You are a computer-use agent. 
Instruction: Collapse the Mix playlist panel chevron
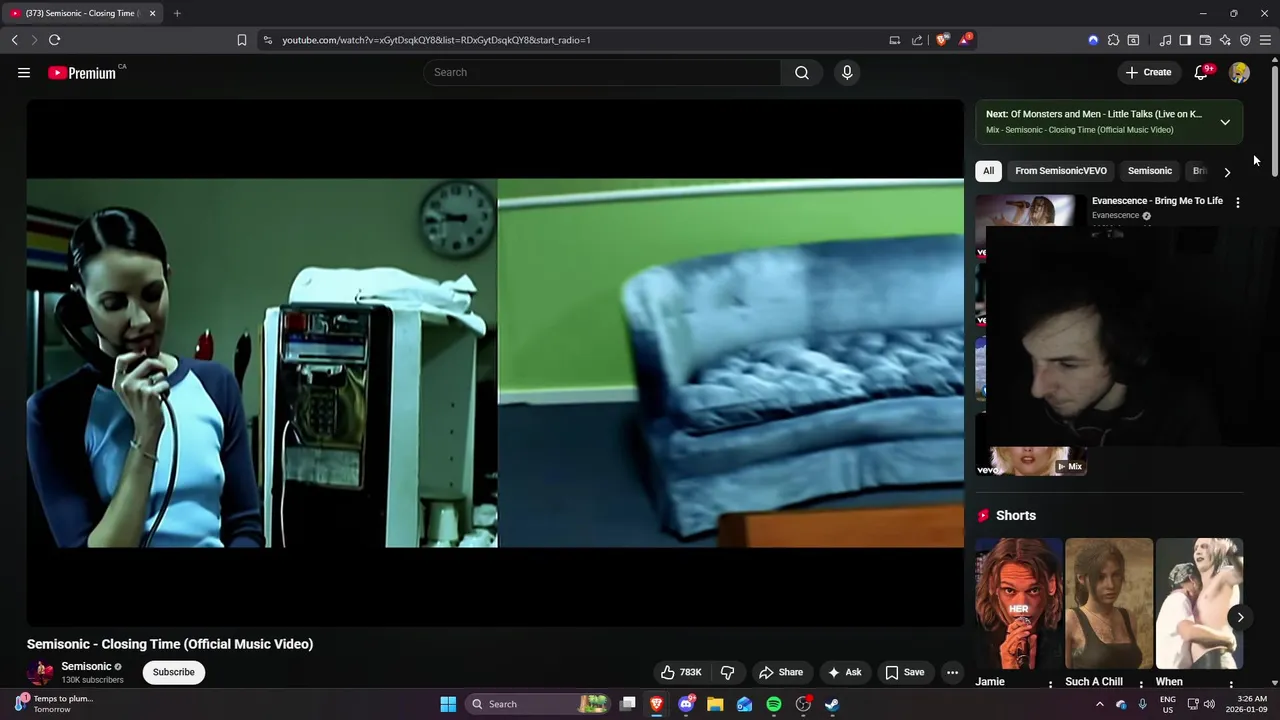point(1225,122)
